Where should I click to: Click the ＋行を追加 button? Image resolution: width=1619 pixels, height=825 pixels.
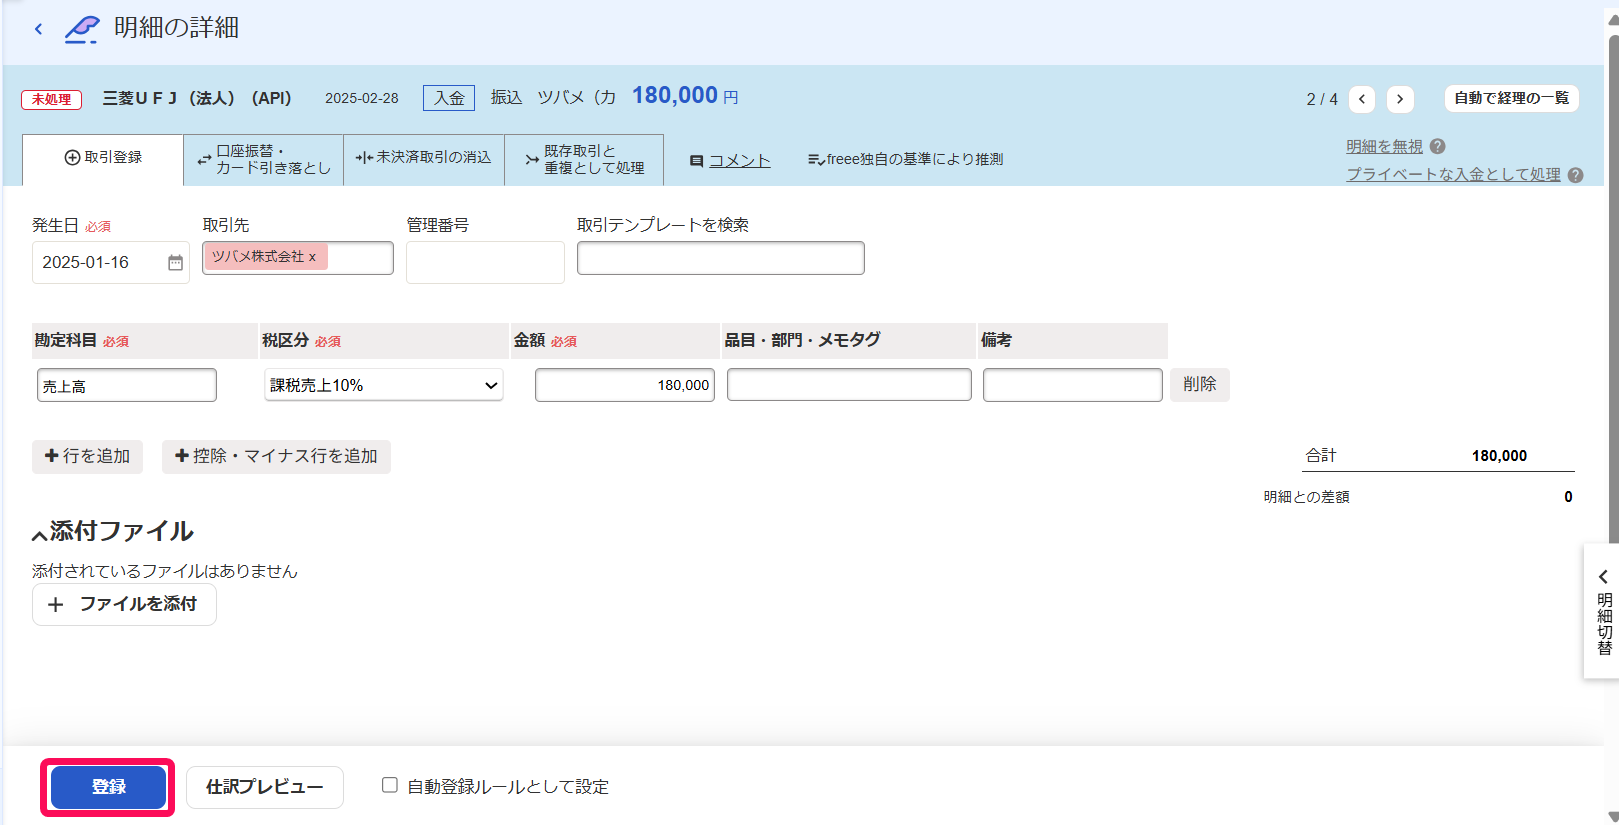pos(88,456)
